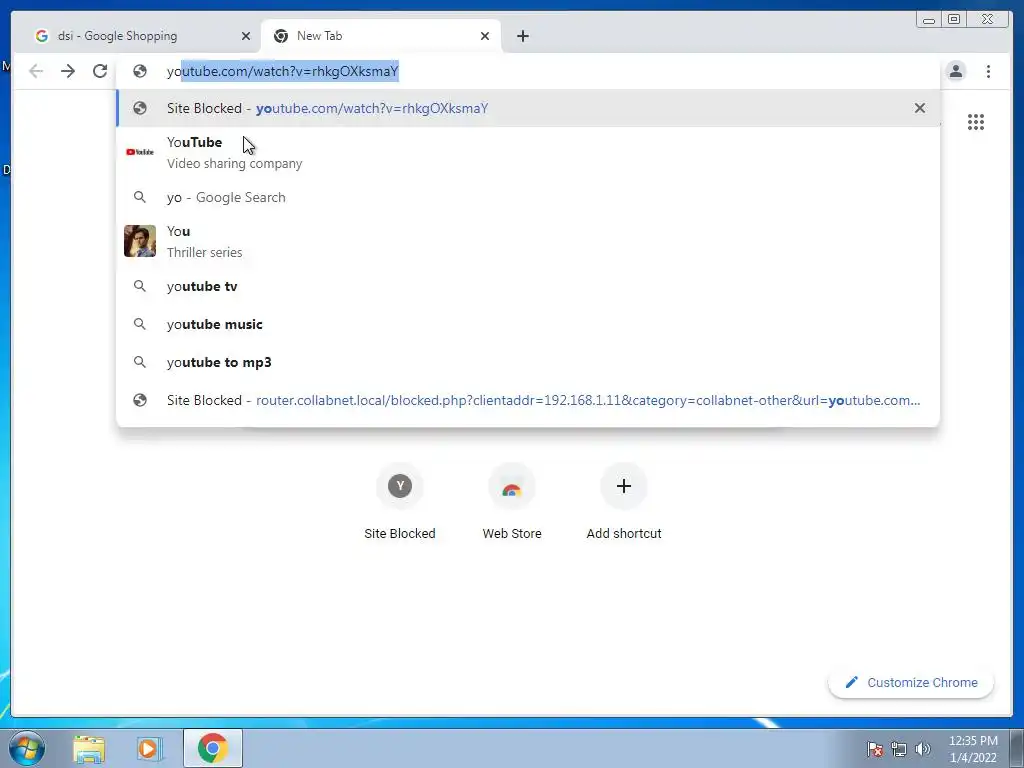Choose the 'youtube tv' search suggestion
Screen dimensions: 1024x768
[x=528, y=286]
